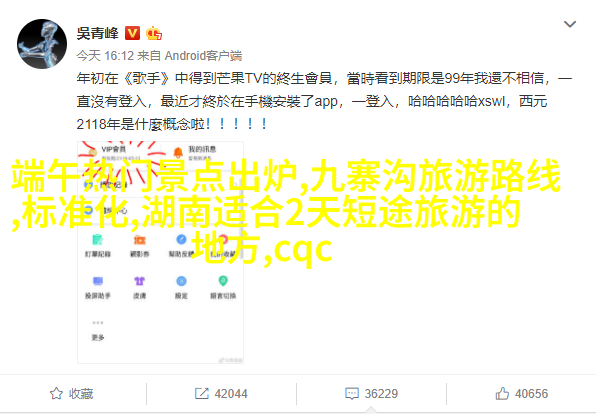596x414 pixels.
Task: Click the 40656 likes count
Action: click(531, 393)
